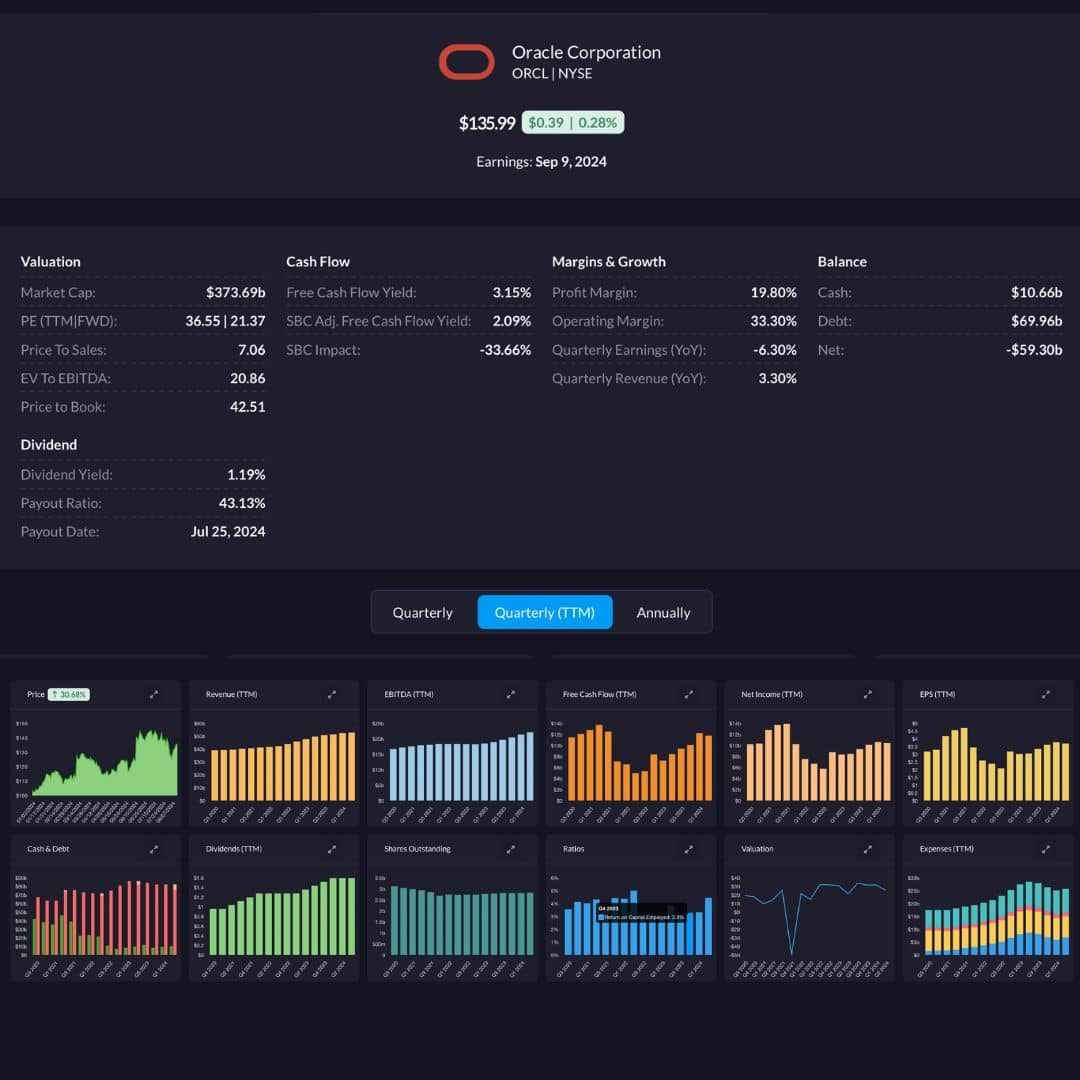
Task: Click the Net value -$59.30b
Action: pyautogui.click(x=1034, y=350)
